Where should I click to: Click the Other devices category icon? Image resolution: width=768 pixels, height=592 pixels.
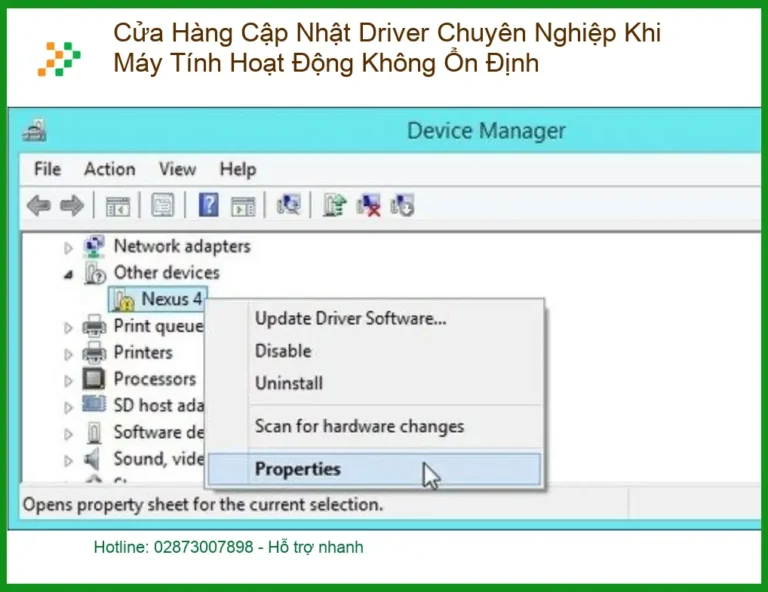[95, 273]
